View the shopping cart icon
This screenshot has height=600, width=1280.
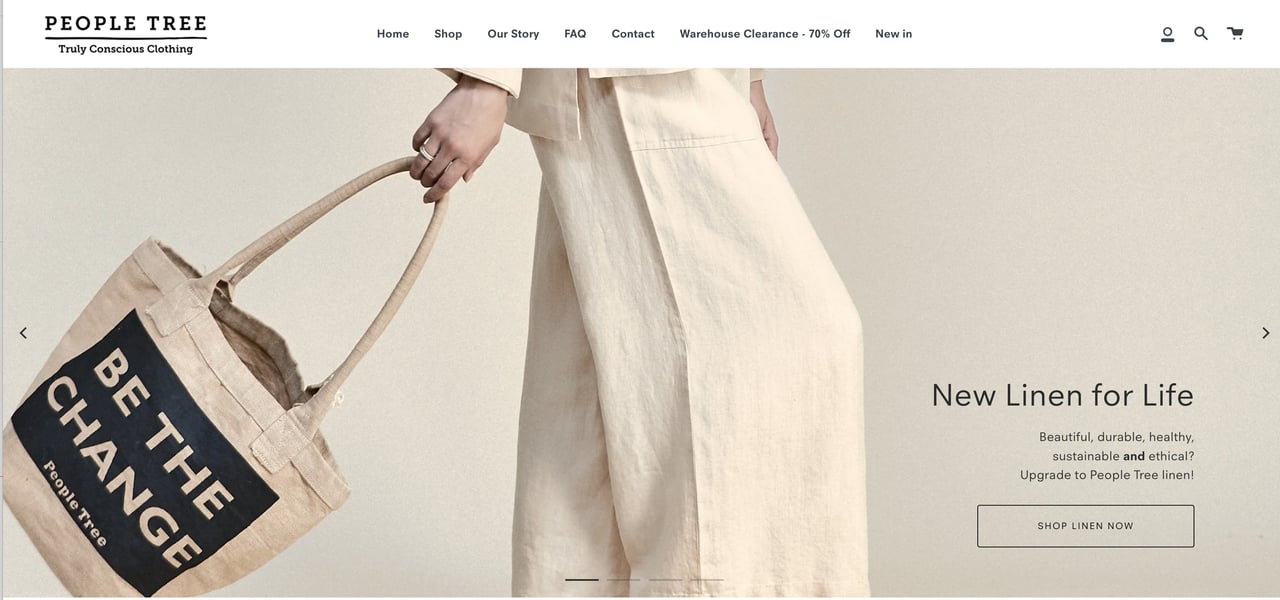tap(1236, 33)
